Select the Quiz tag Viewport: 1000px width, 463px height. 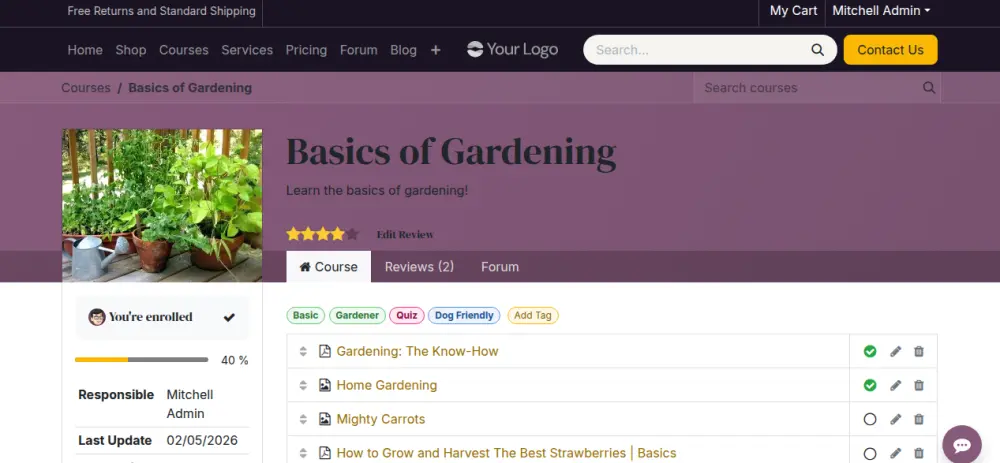[406, 316]
